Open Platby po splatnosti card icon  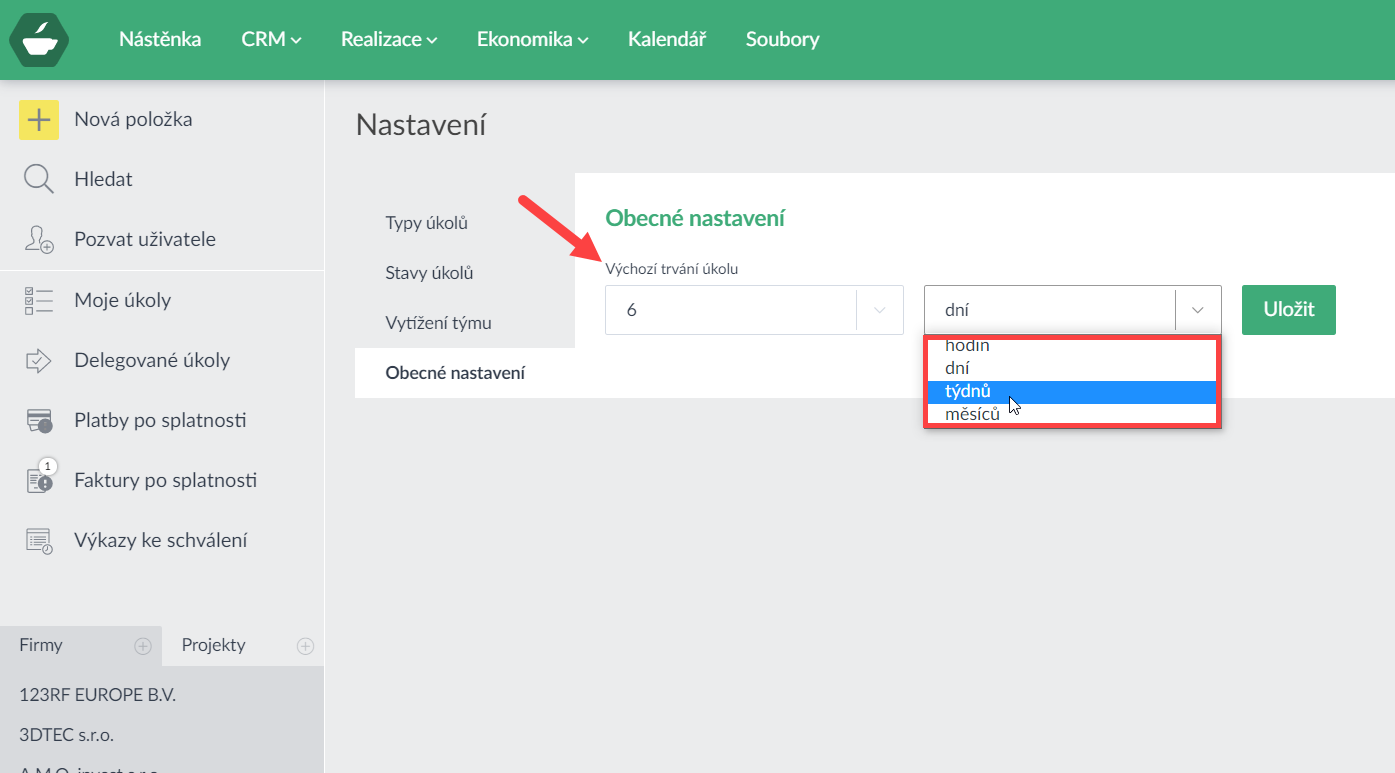39,421
